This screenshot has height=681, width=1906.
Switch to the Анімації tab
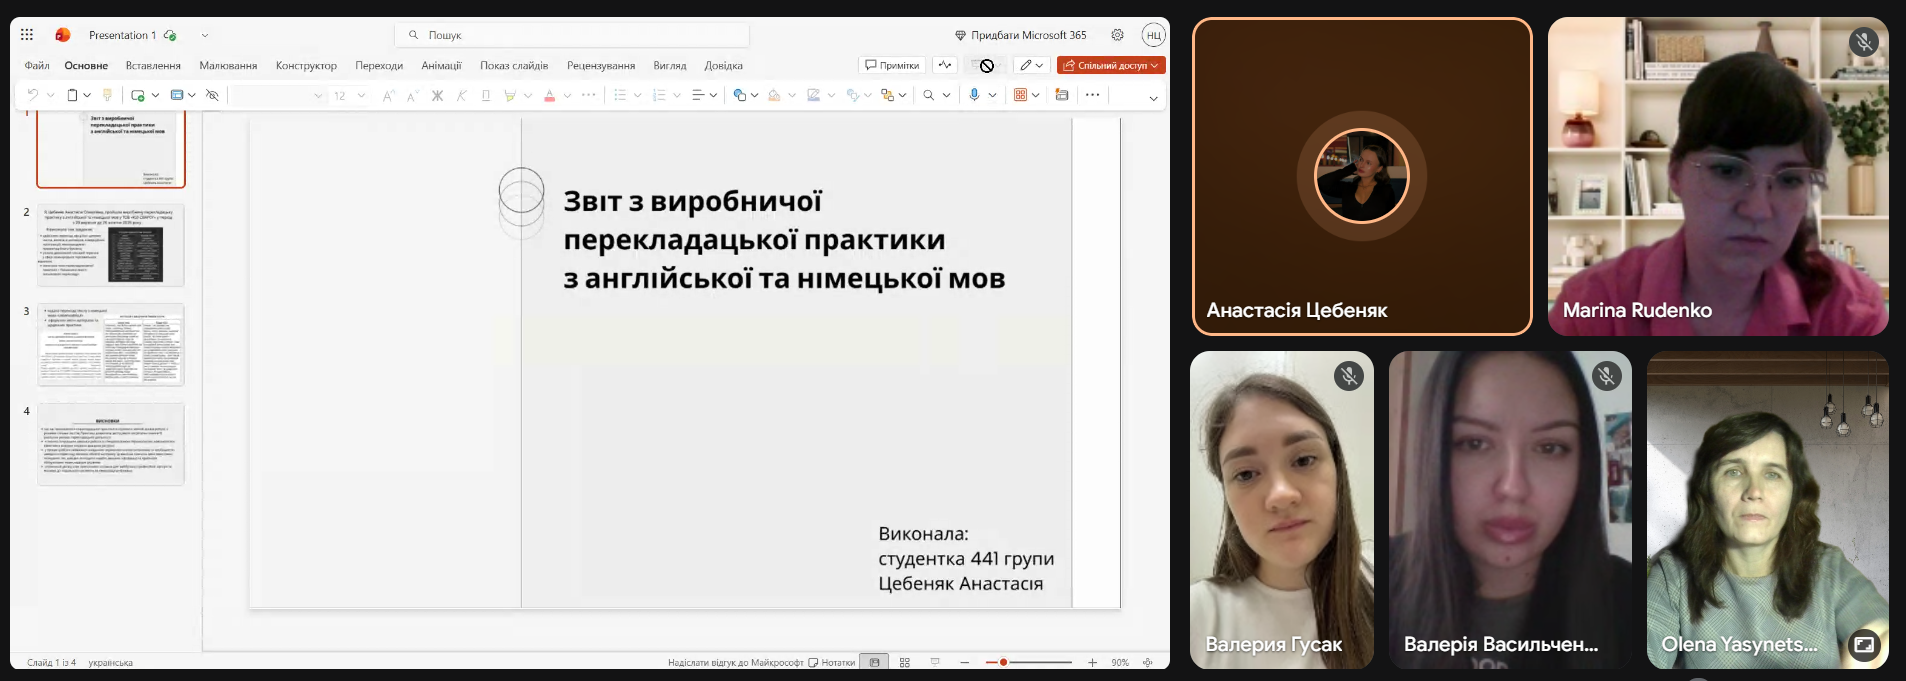(441, 65)
